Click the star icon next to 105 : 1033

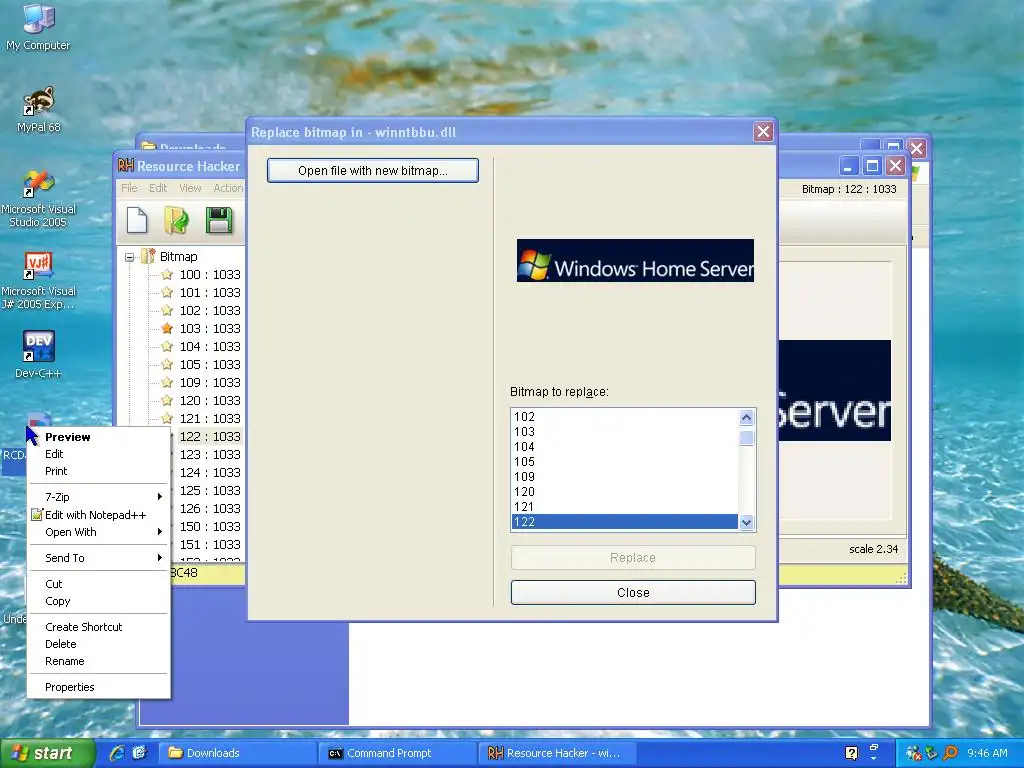tap(167, 364)
